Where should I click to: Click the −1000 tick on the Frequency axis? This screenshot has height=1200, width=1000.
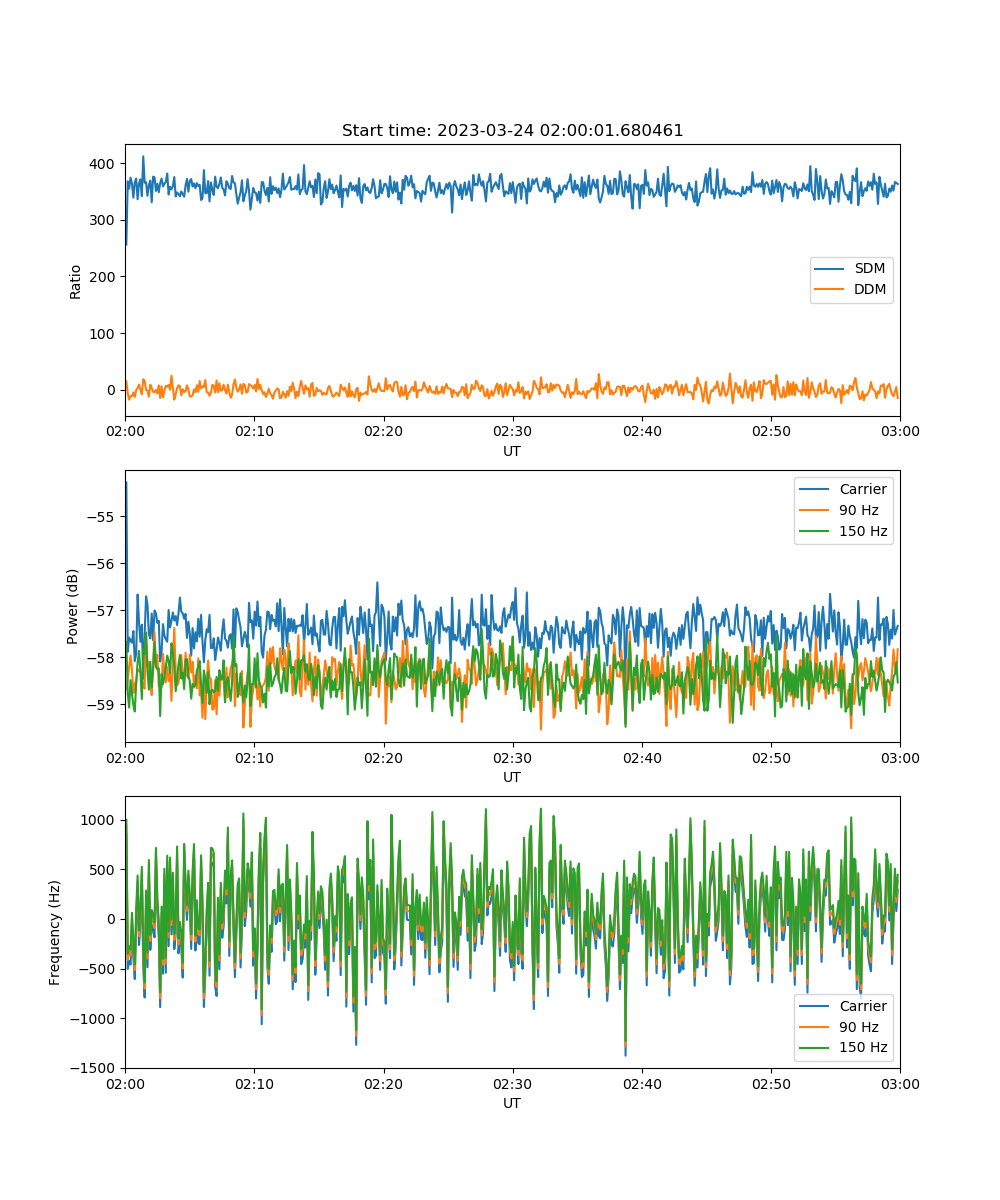click(95, 1019)
